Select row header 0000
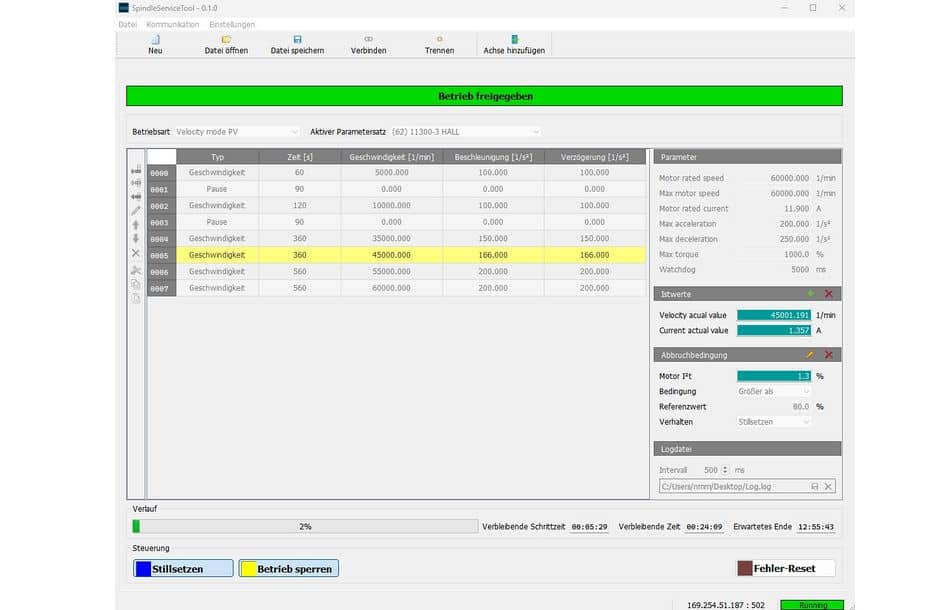 pos(161,173)
